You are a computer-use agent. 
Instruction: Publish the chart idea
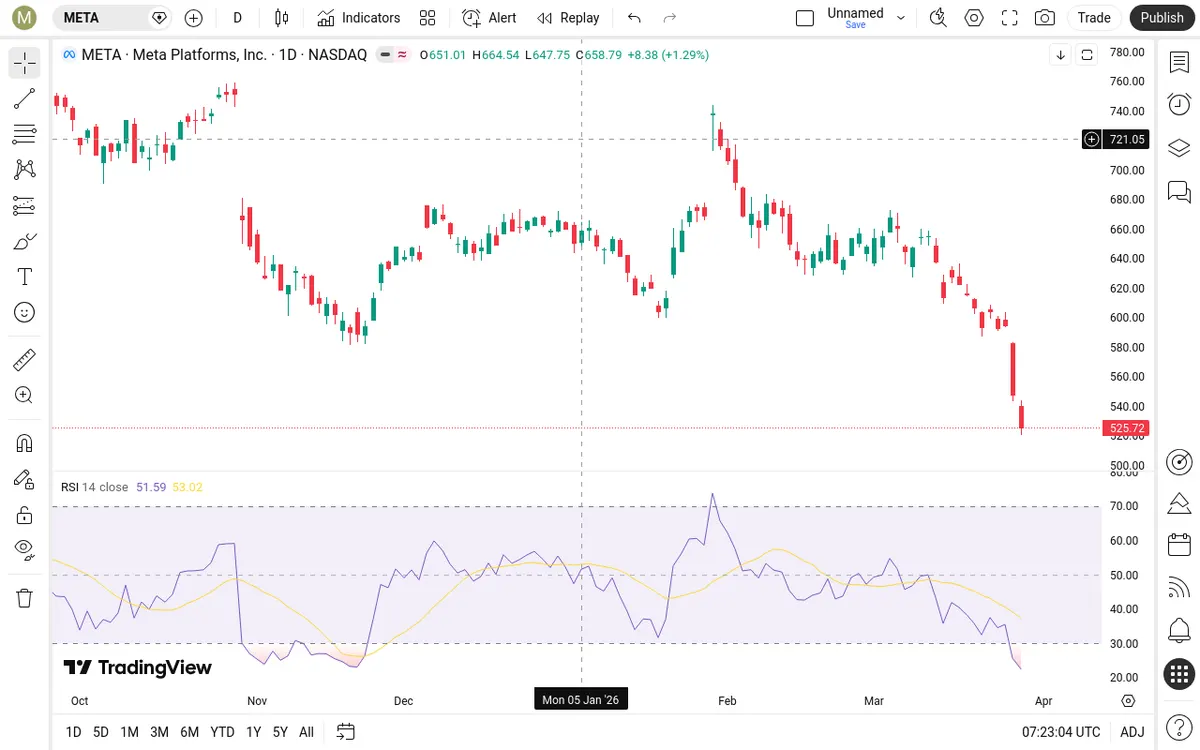pos(1162,17)
